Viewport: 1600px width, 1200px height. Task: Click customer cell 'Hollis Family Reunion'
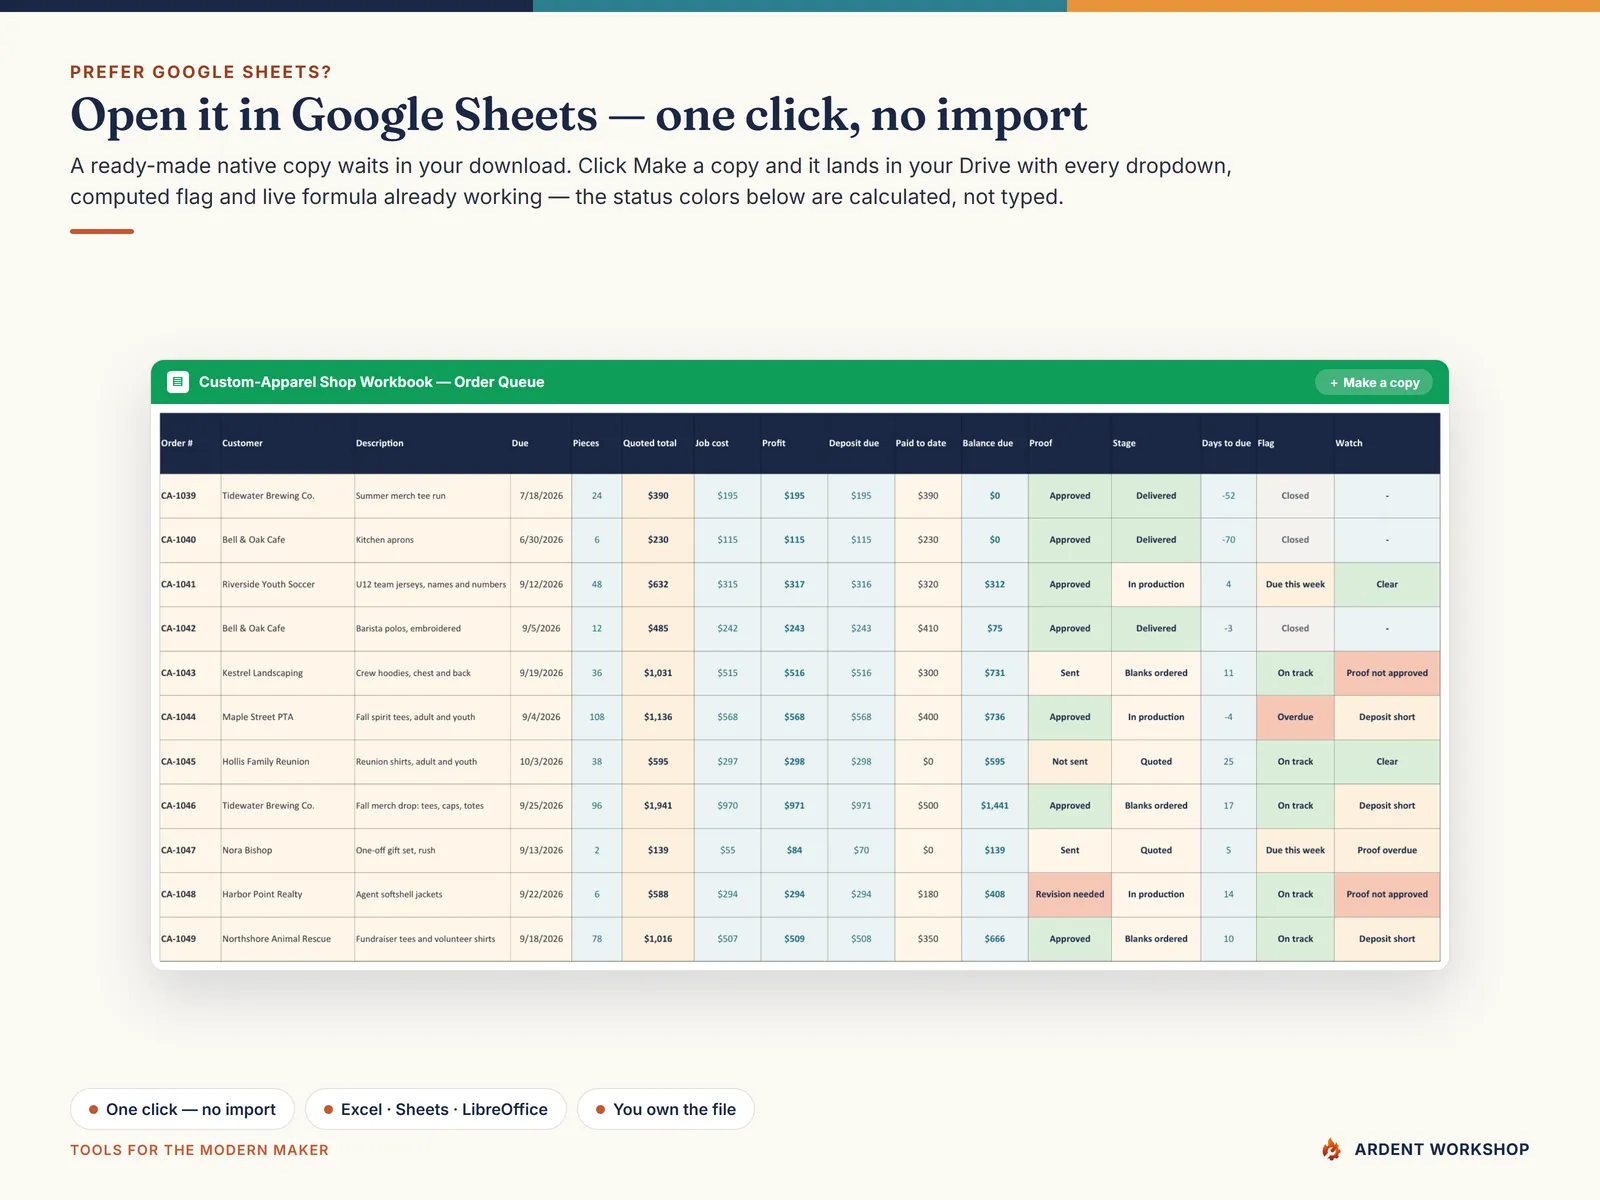pyautogui.click(x=287, y=762)
